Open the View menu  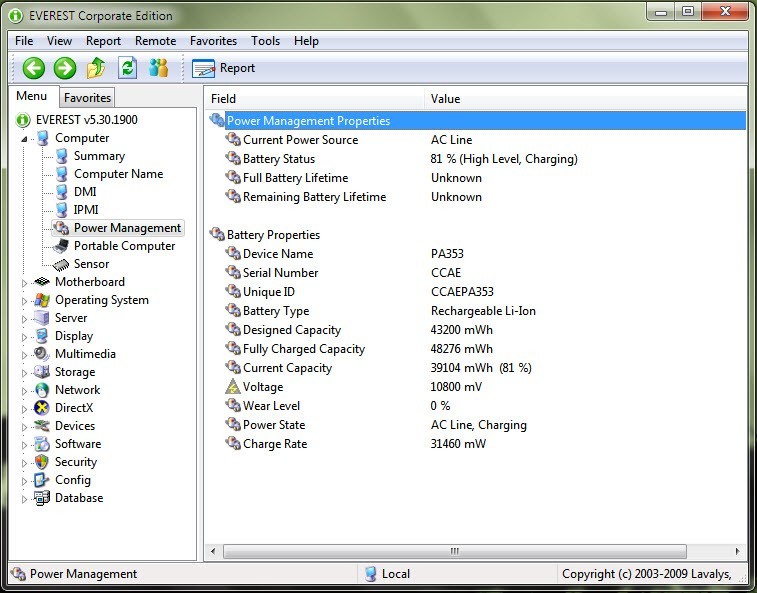click(59, 41)
